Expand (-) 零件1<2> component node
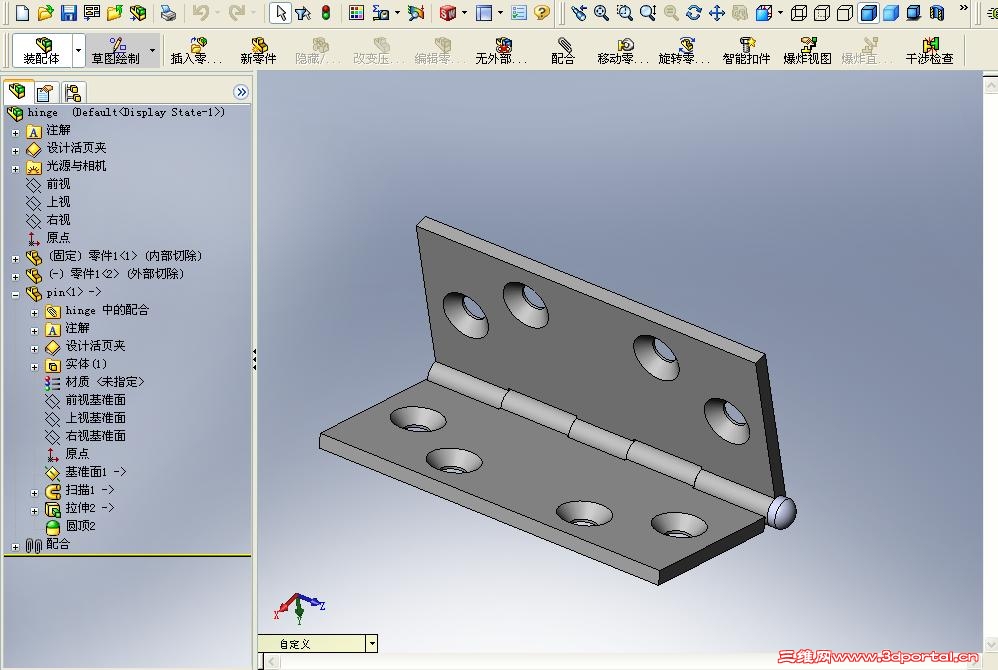Screen dimensions: 998x670 coord(15,277)
